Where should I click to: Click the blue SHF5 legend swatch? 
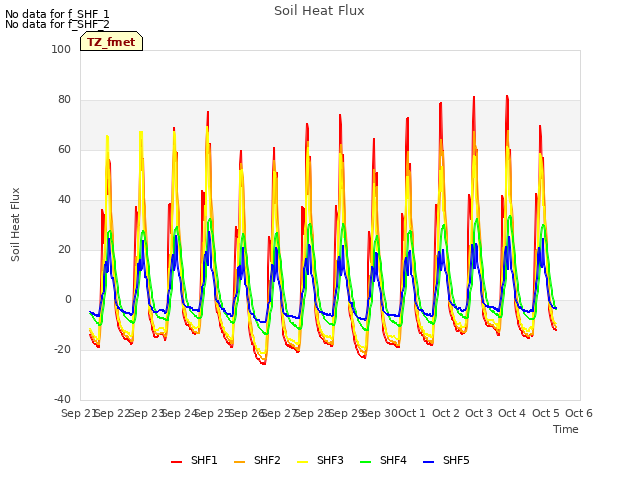428,462
